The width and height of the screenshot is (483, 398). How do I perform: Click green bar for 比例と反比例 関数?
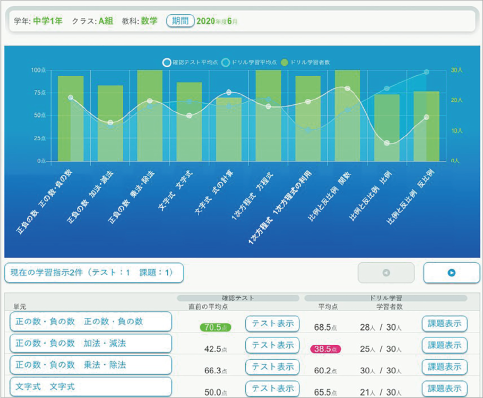click(347, 116)
